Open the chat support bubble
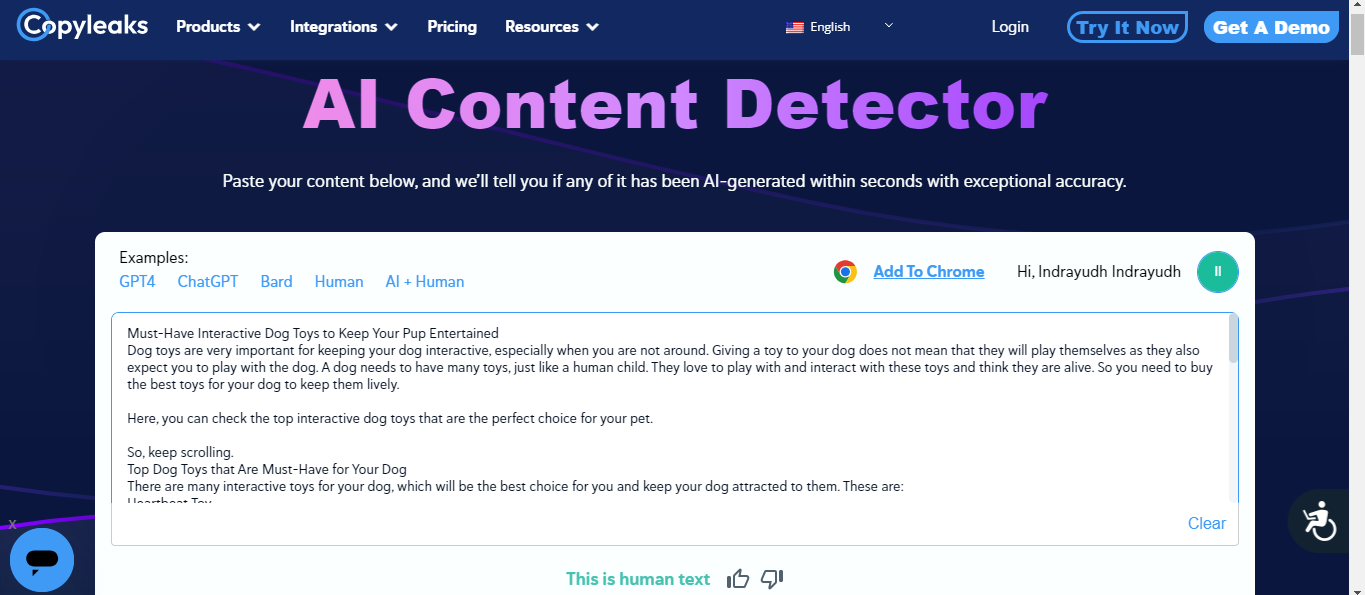Image resolution: width=1365 pixels, height=595 pixels. pos(42,561)
